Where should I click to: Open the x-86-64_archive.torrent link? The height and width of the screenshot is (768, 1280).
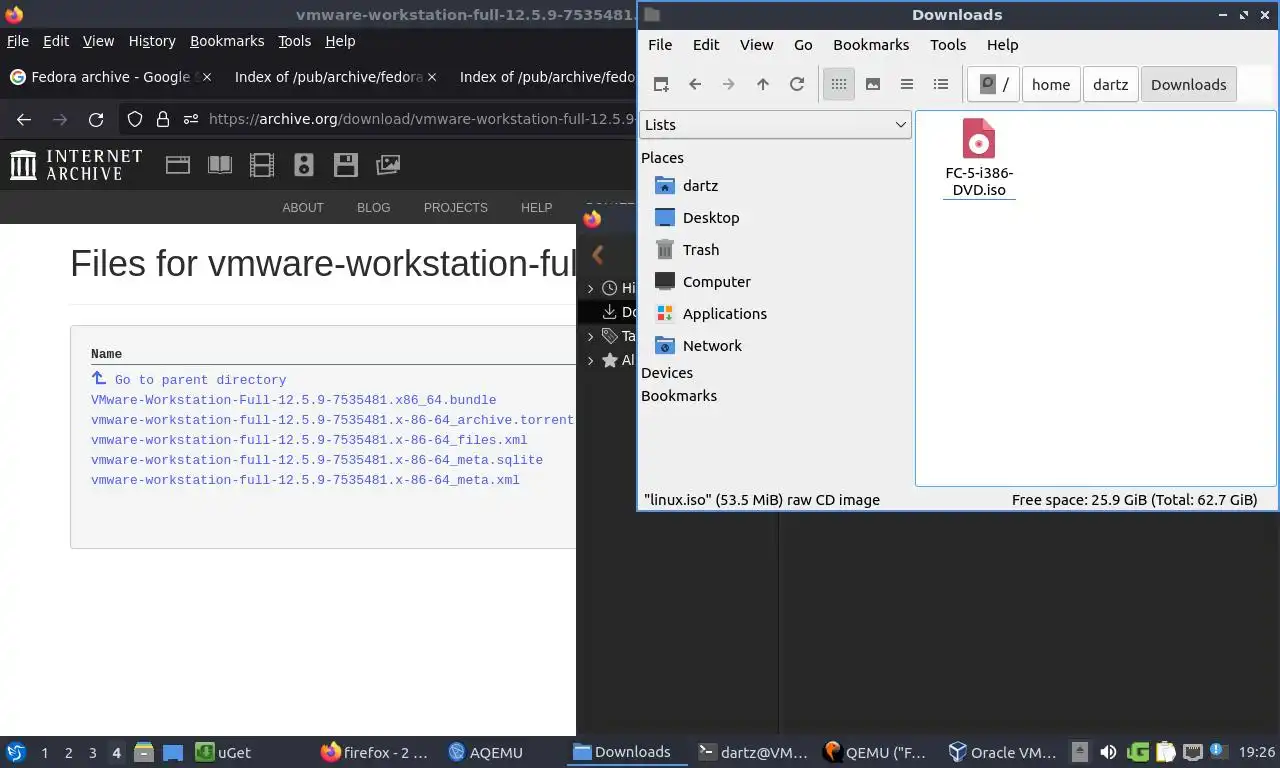pos(332,420)
